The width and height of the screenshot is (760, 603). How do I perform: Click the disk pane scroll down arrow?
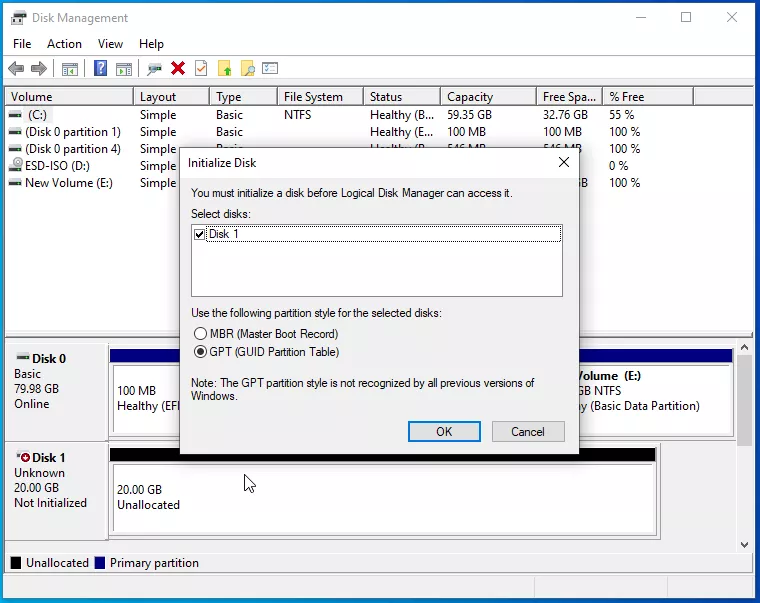[744, 545]
